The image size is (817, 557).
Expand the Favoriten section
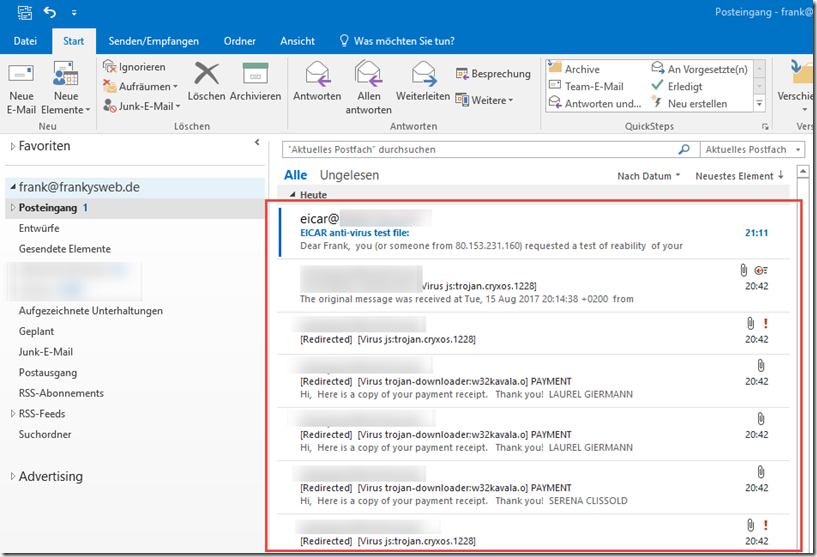pyautogui.click(x=13, y=146)
